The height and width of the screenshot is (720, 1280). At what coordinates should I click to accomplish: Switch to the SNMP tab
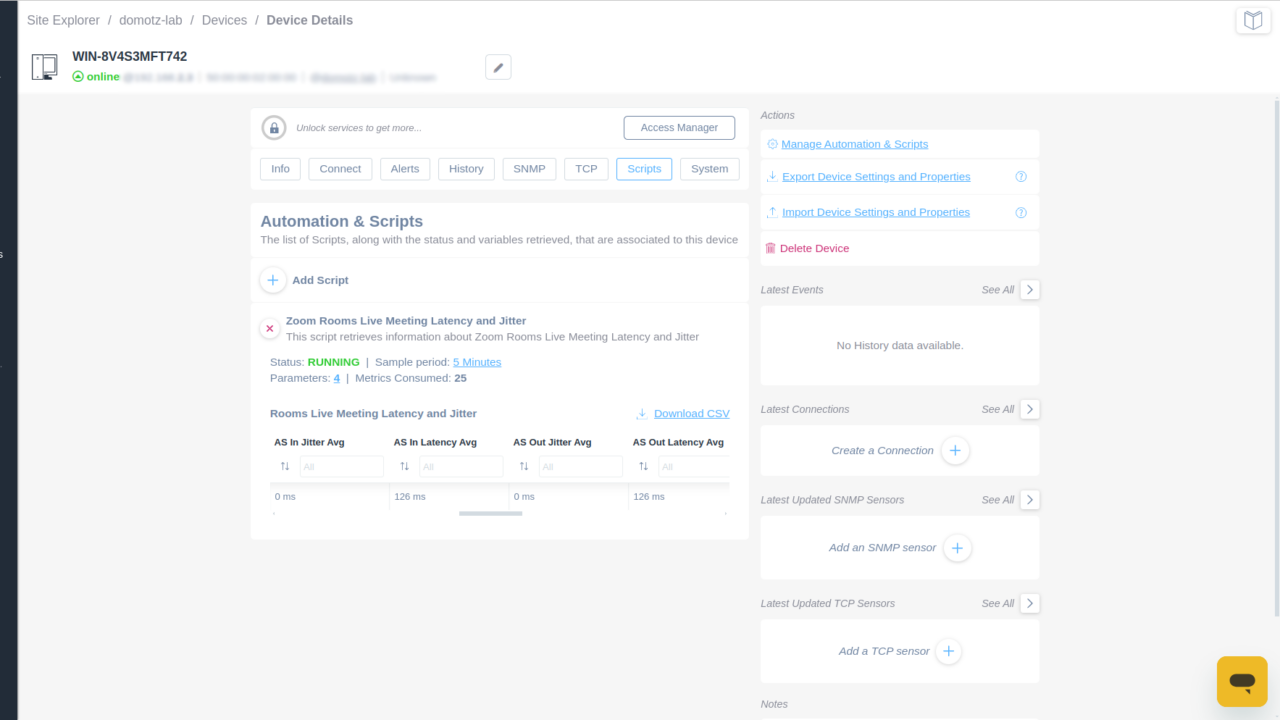[x=529, y=168]
